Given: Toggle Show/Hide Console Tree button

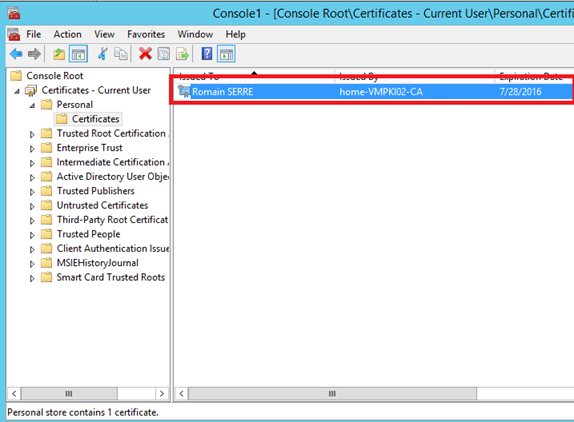Looking at the screenshot, I should [78, 54].
